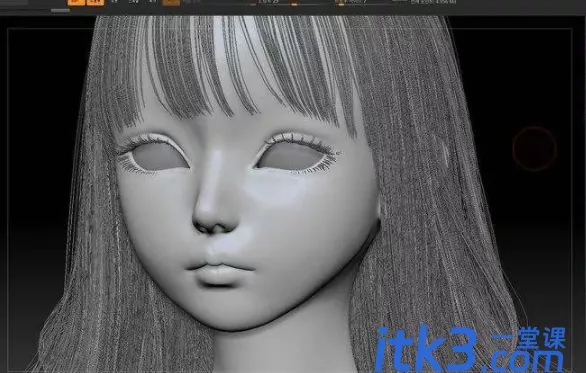
Task: Click the model's right empty eye socket
Action: pyautogui.click(x=291, y=156)
